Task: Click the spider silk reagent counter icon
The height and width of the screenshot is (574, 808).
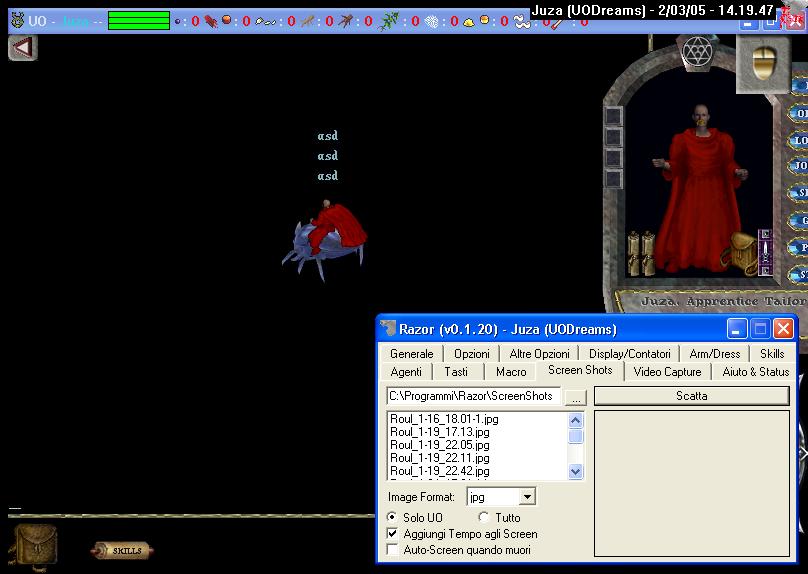Action: click(x=432, y=22)
